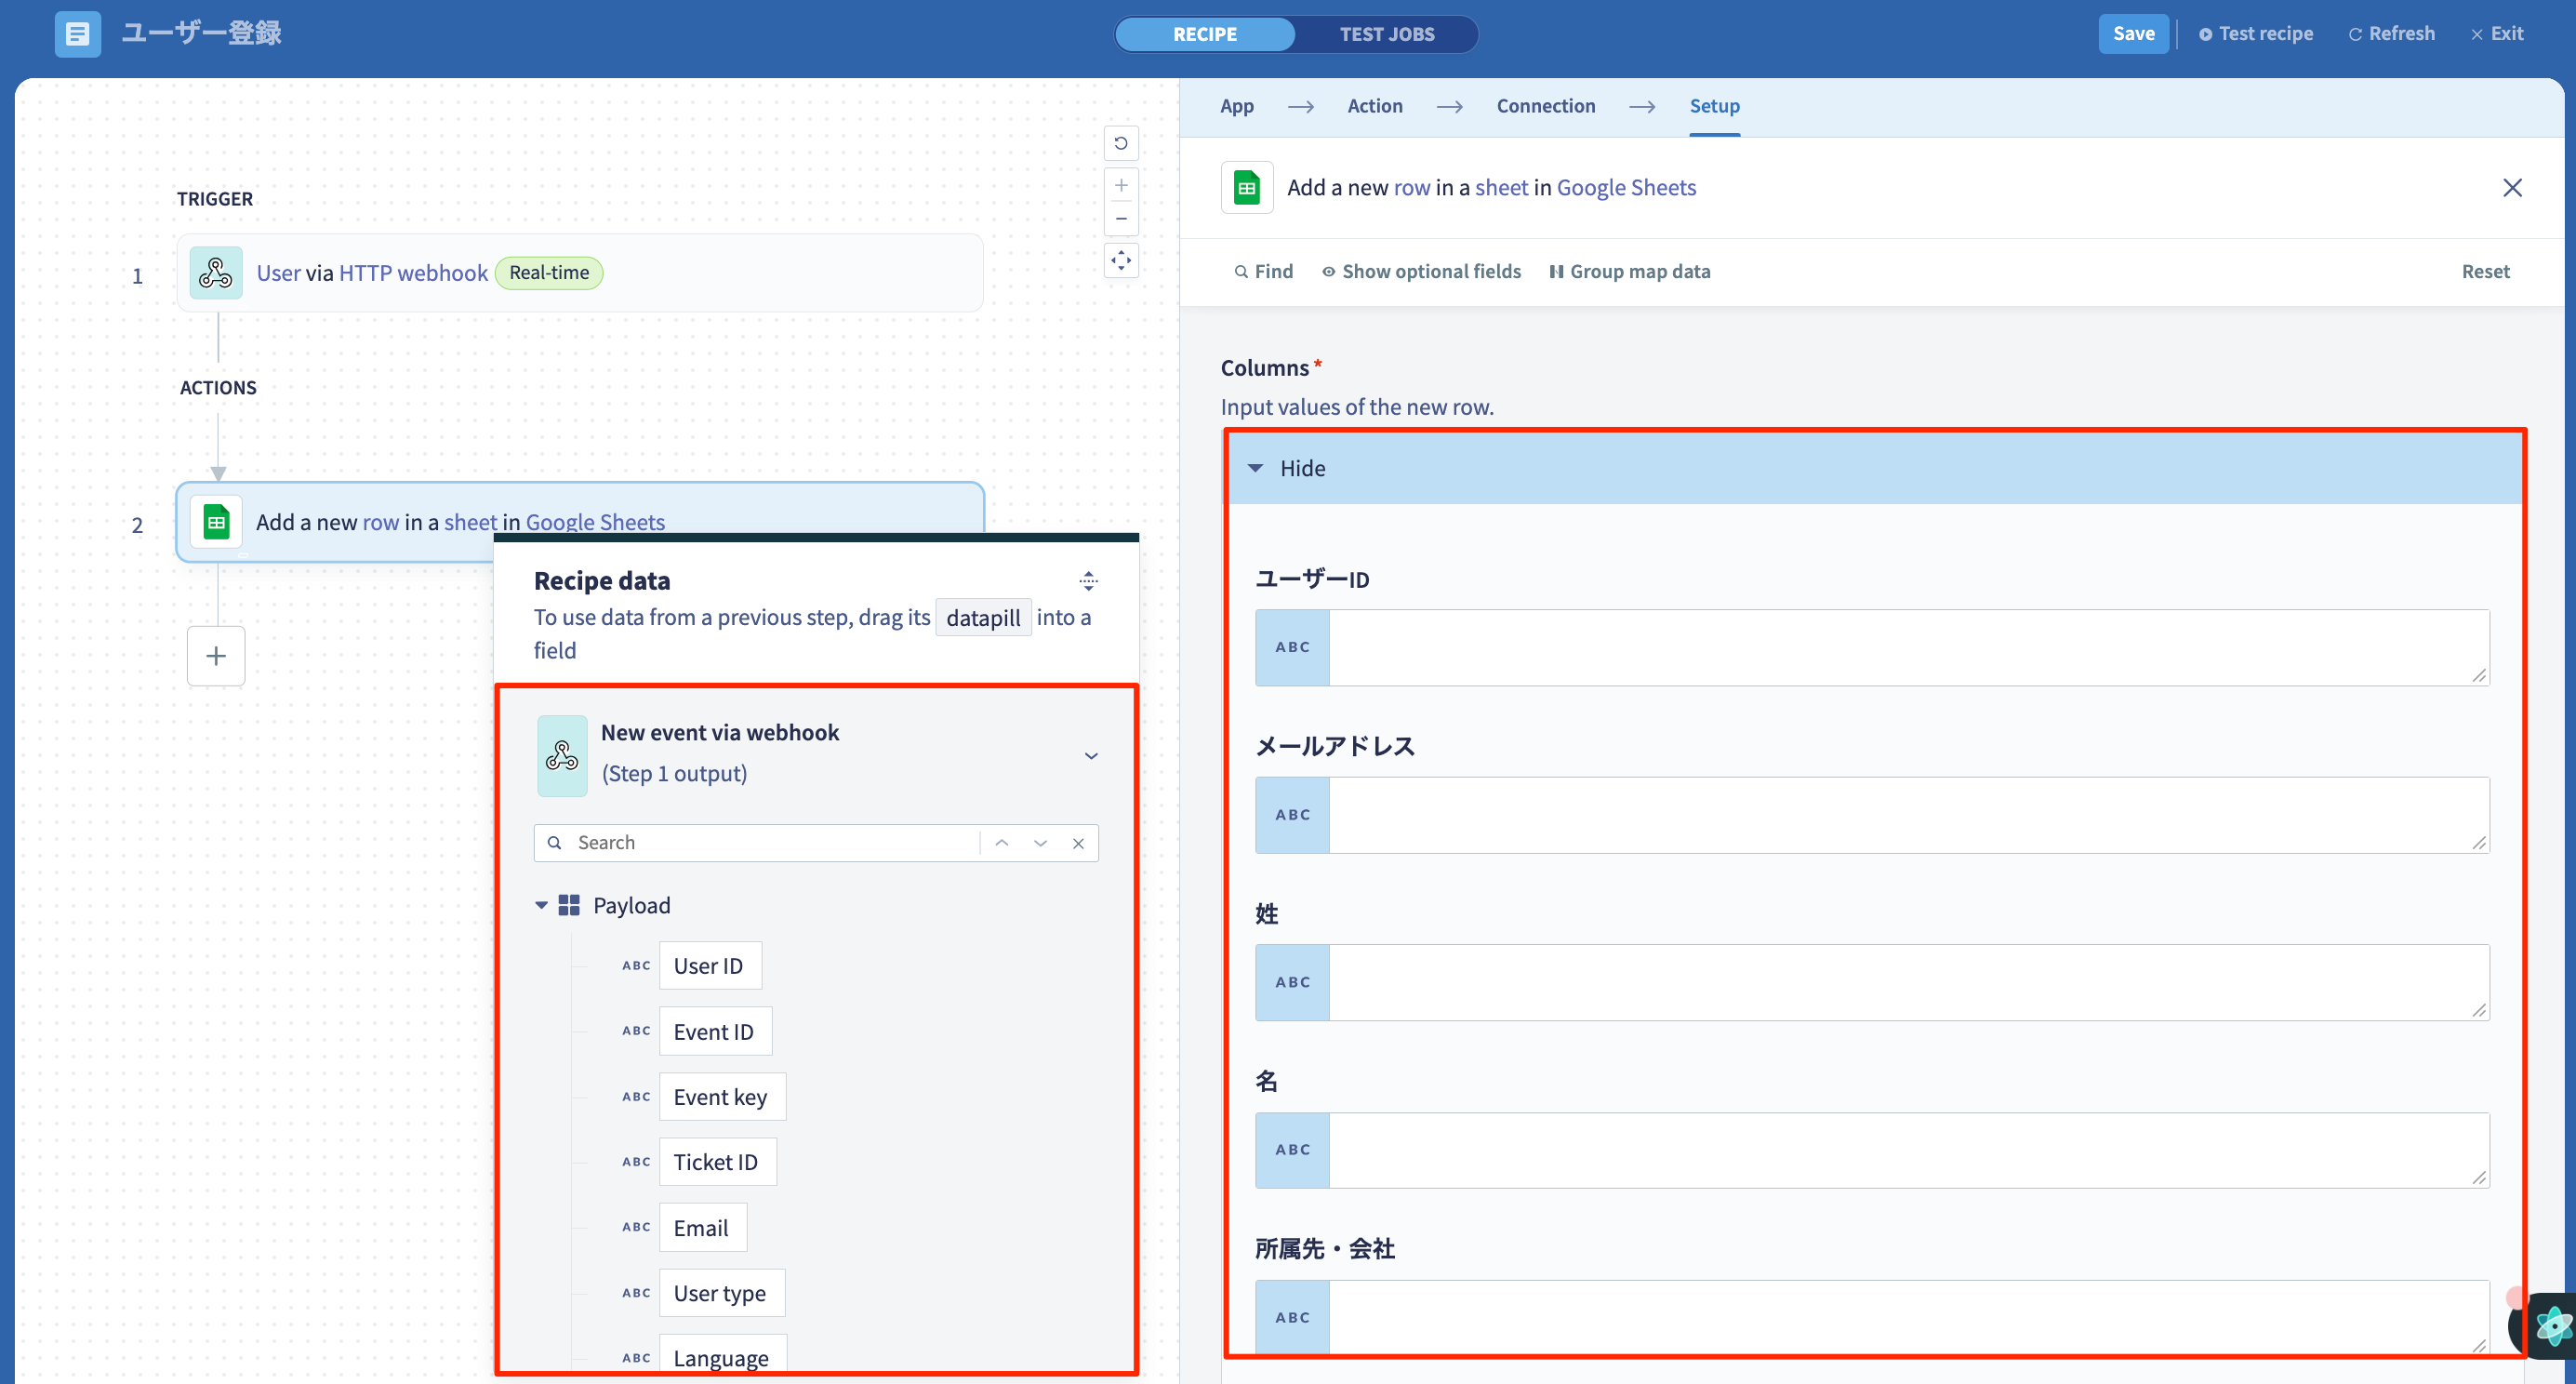2576x1384 pixels.
Task: Click row link in setup header
Action: [x=1412, y=188]
